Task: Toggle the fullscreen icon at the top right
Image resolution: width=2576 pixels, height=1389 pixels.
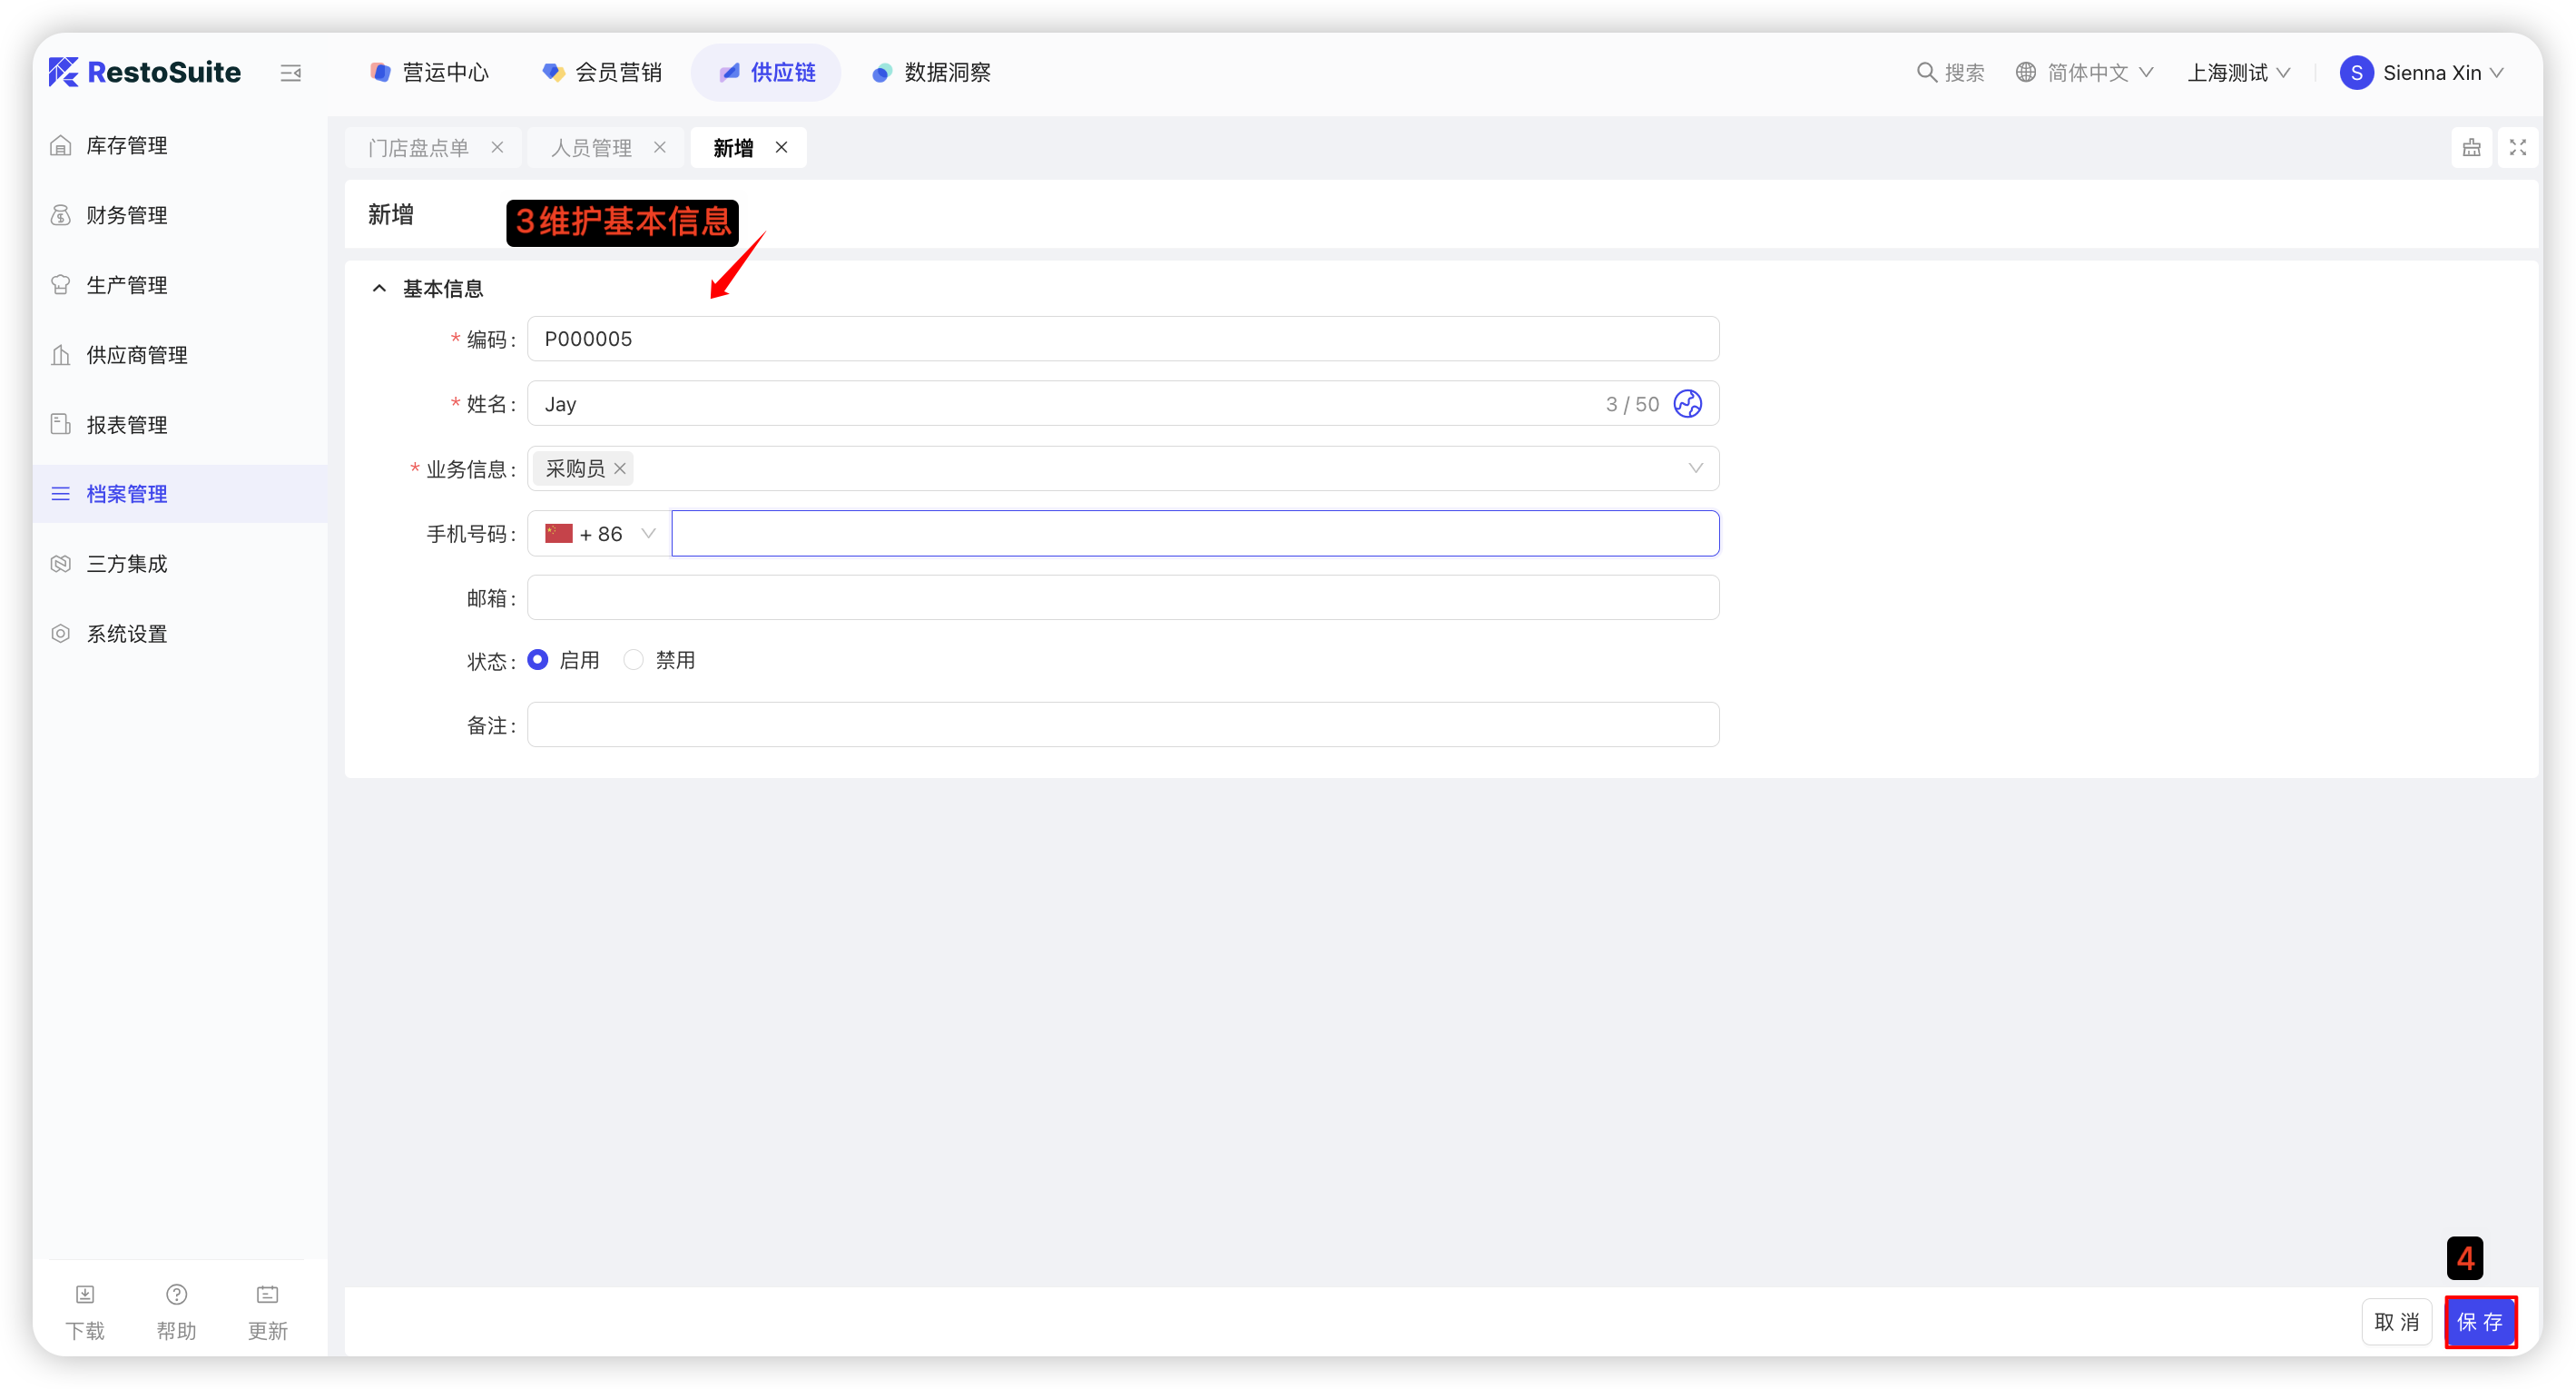Action: [x=2517, y=148]
